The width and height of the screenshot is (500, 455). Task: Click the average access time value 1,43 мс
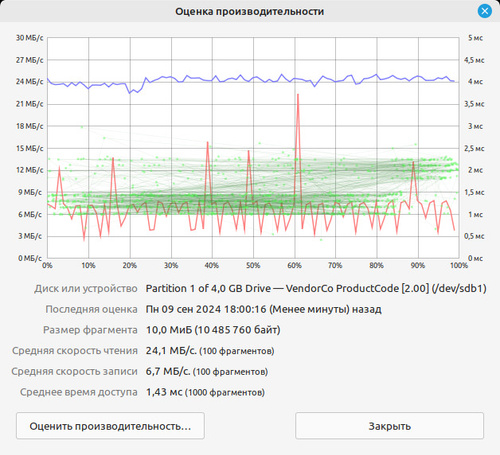click(164, 392)
